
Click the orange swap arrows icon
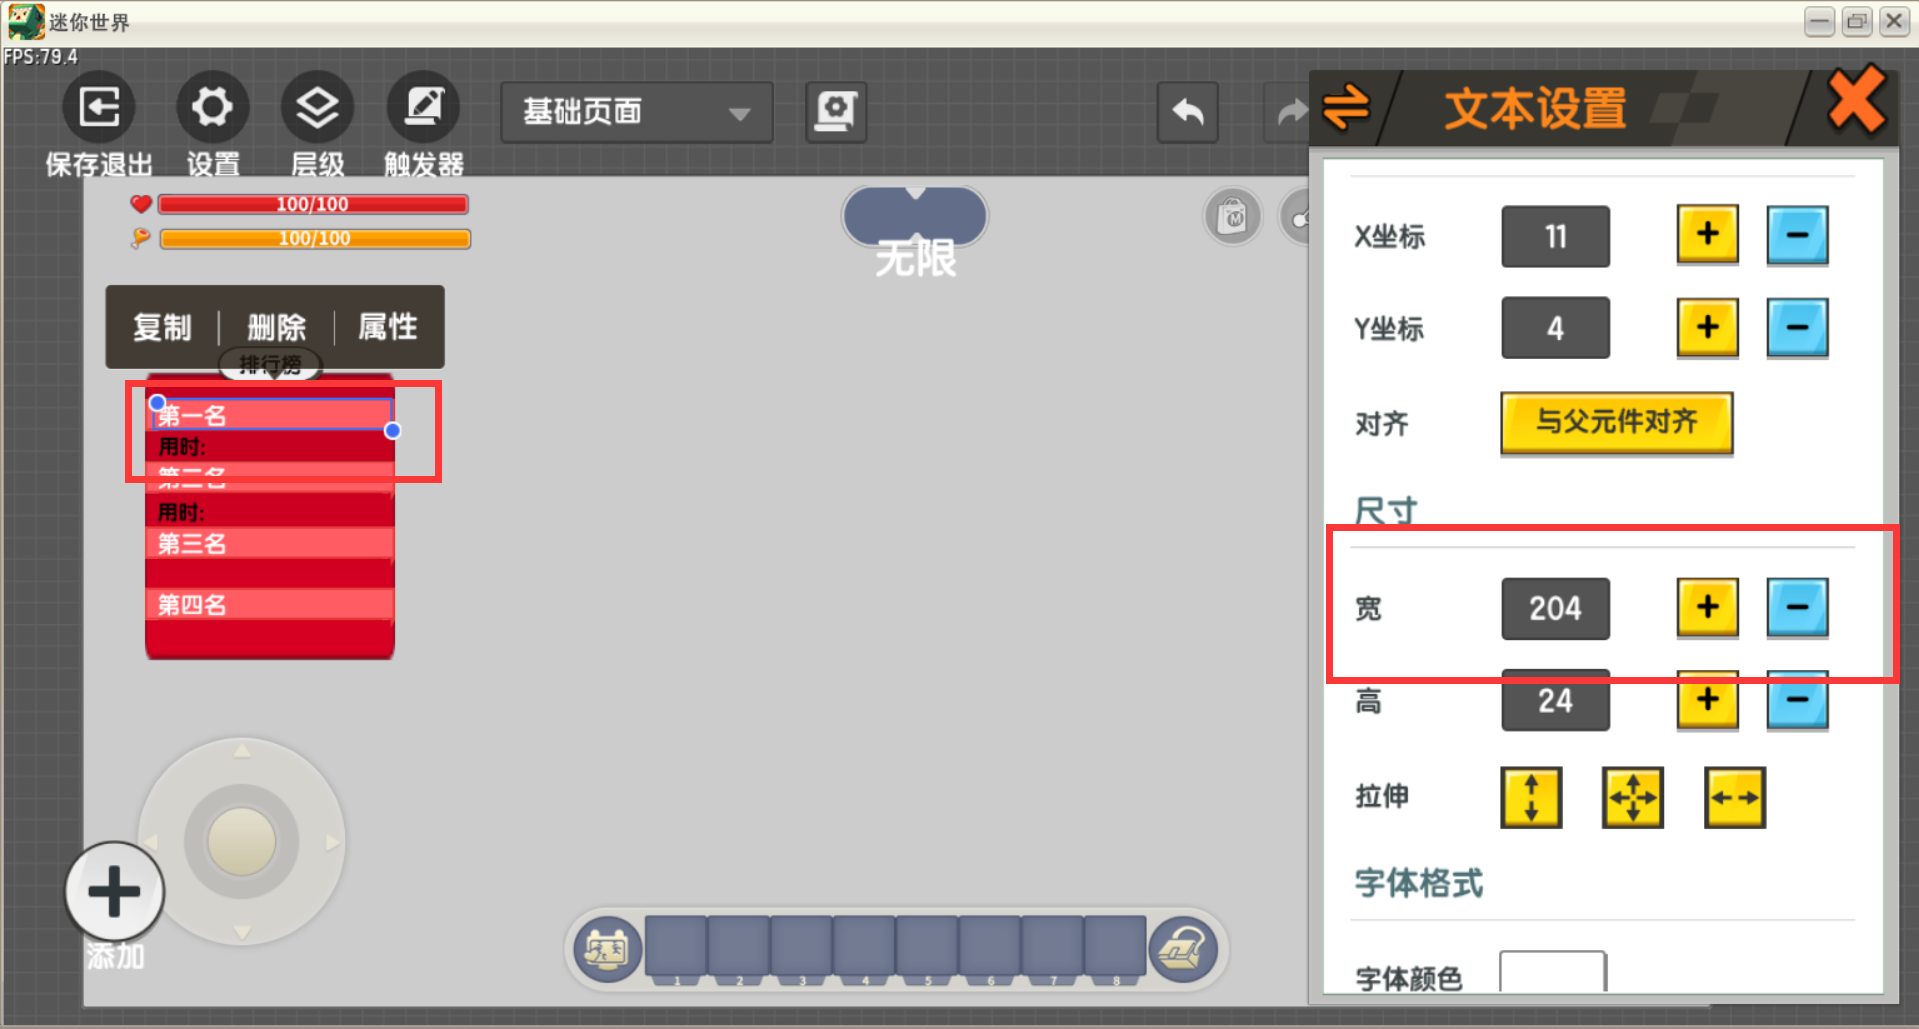pos(1346,107)
